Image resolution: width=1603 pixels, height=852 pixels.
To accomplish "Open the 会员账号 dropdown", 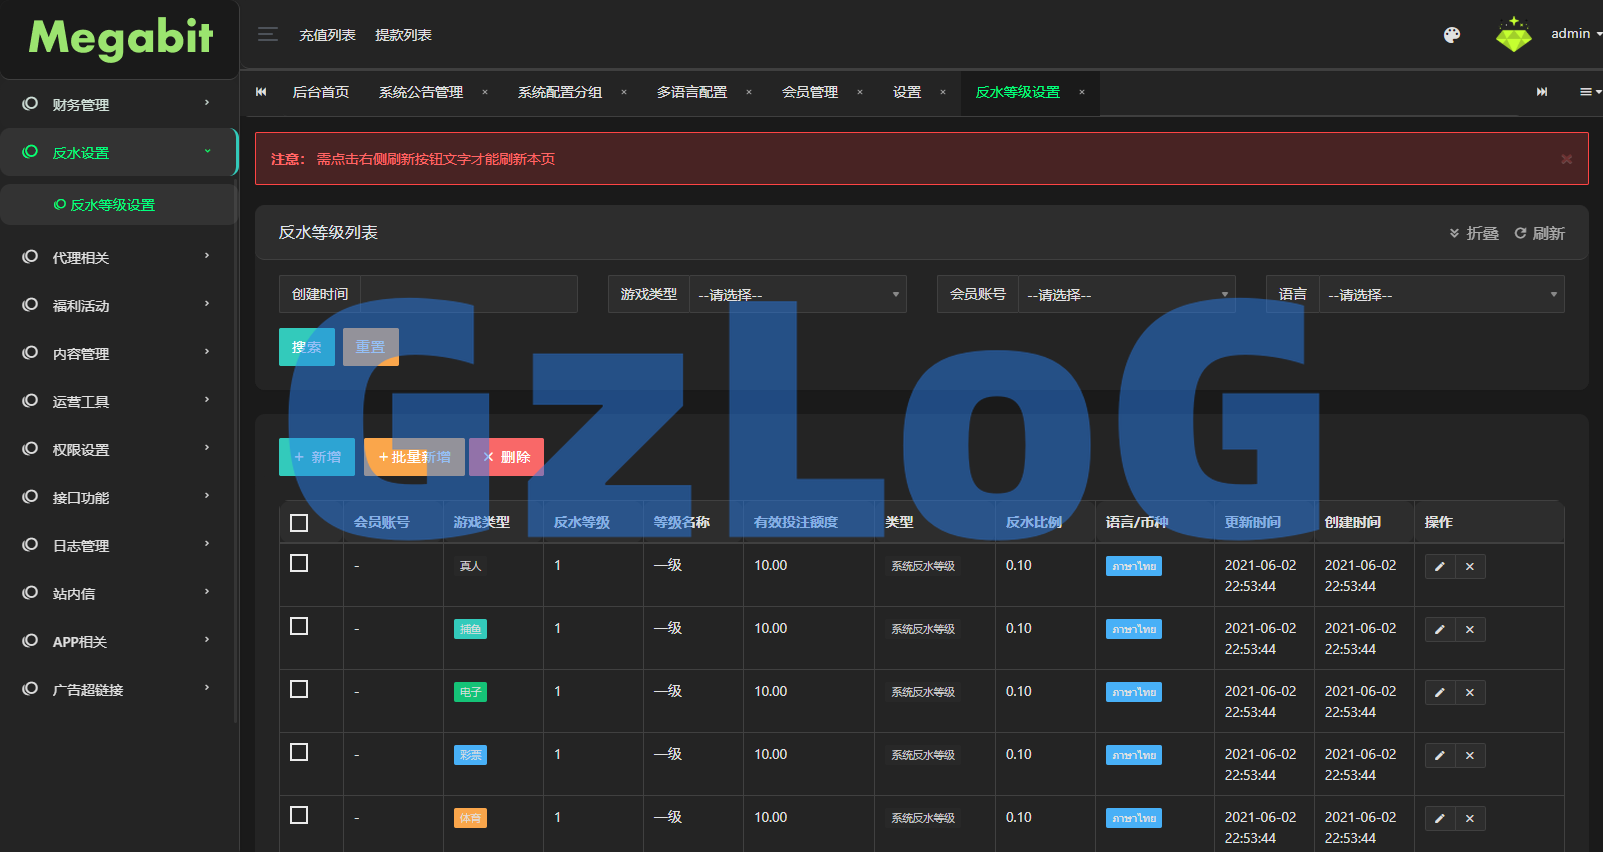I will (1126, 295).
